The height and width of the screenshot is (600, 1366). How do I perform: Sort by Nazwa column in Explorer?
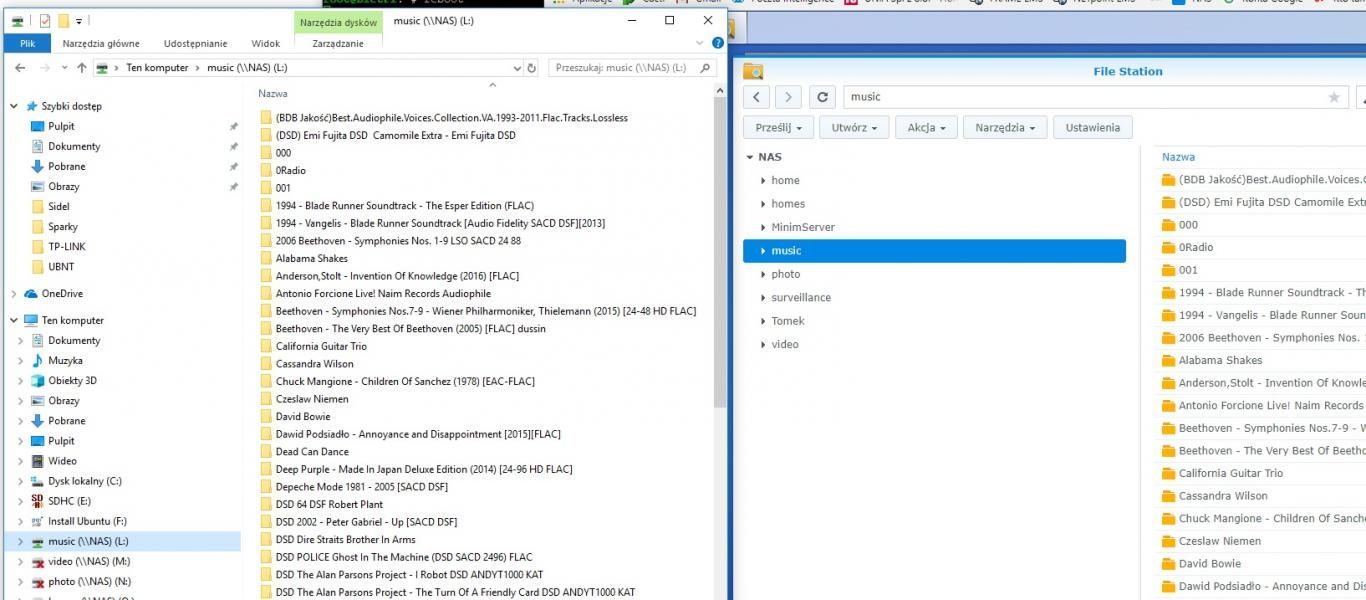tap(273, 93)
